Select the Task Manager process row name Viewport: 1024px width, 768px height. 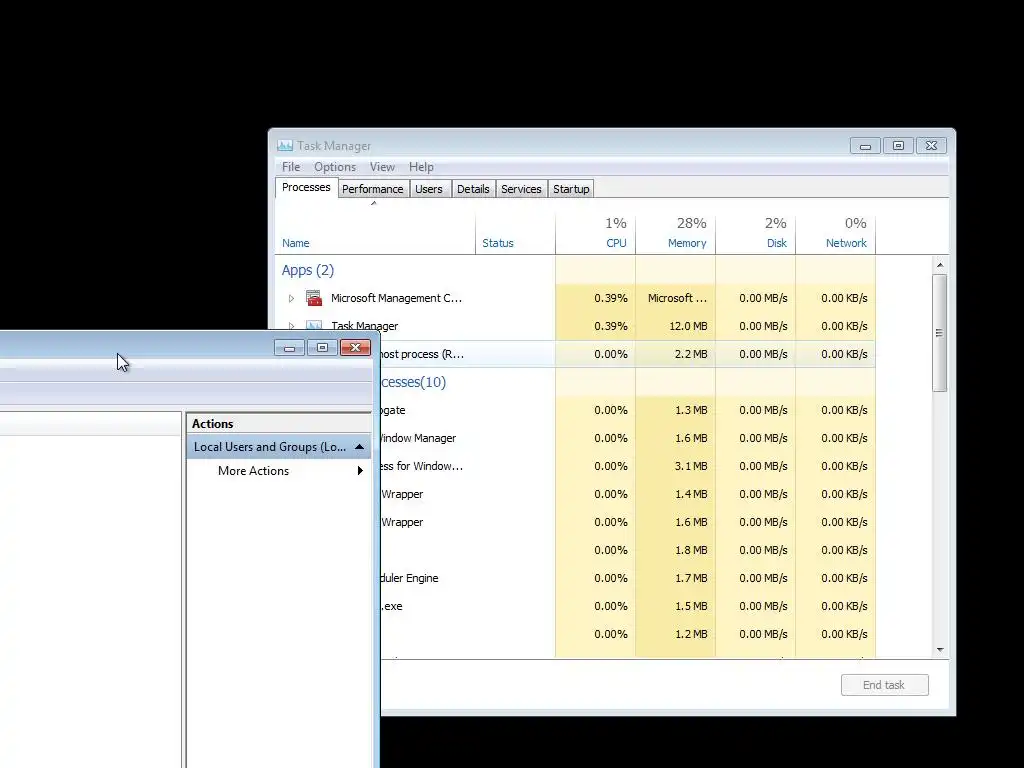click(x=364, y=326)
